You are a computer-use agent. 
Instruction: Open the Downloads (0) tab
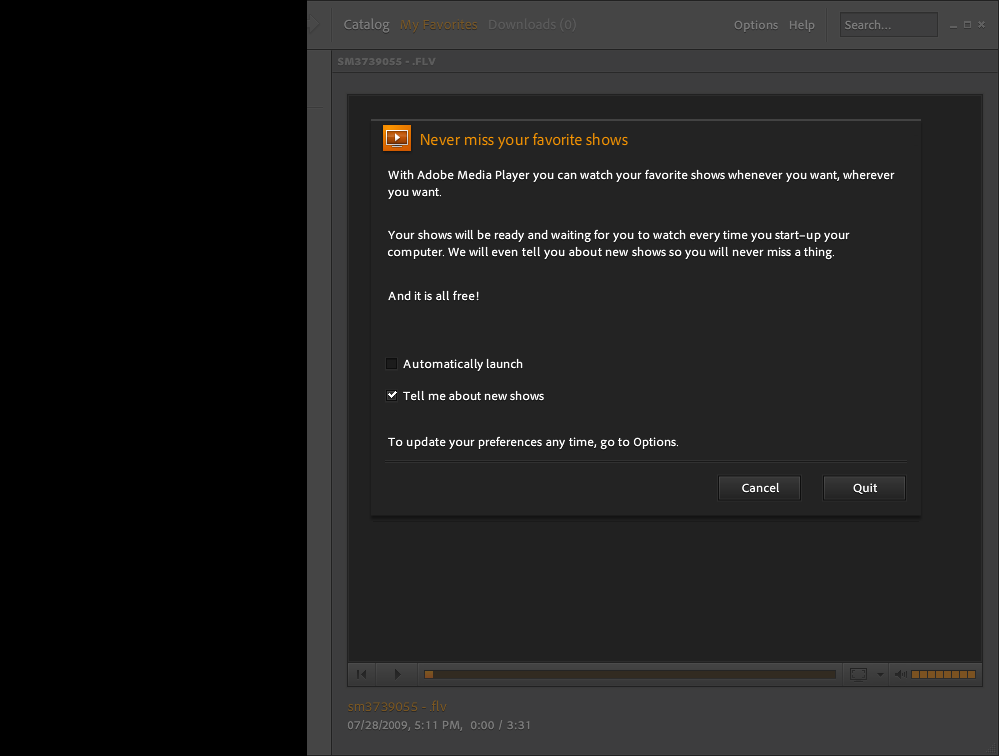click(x=532, y=24)
